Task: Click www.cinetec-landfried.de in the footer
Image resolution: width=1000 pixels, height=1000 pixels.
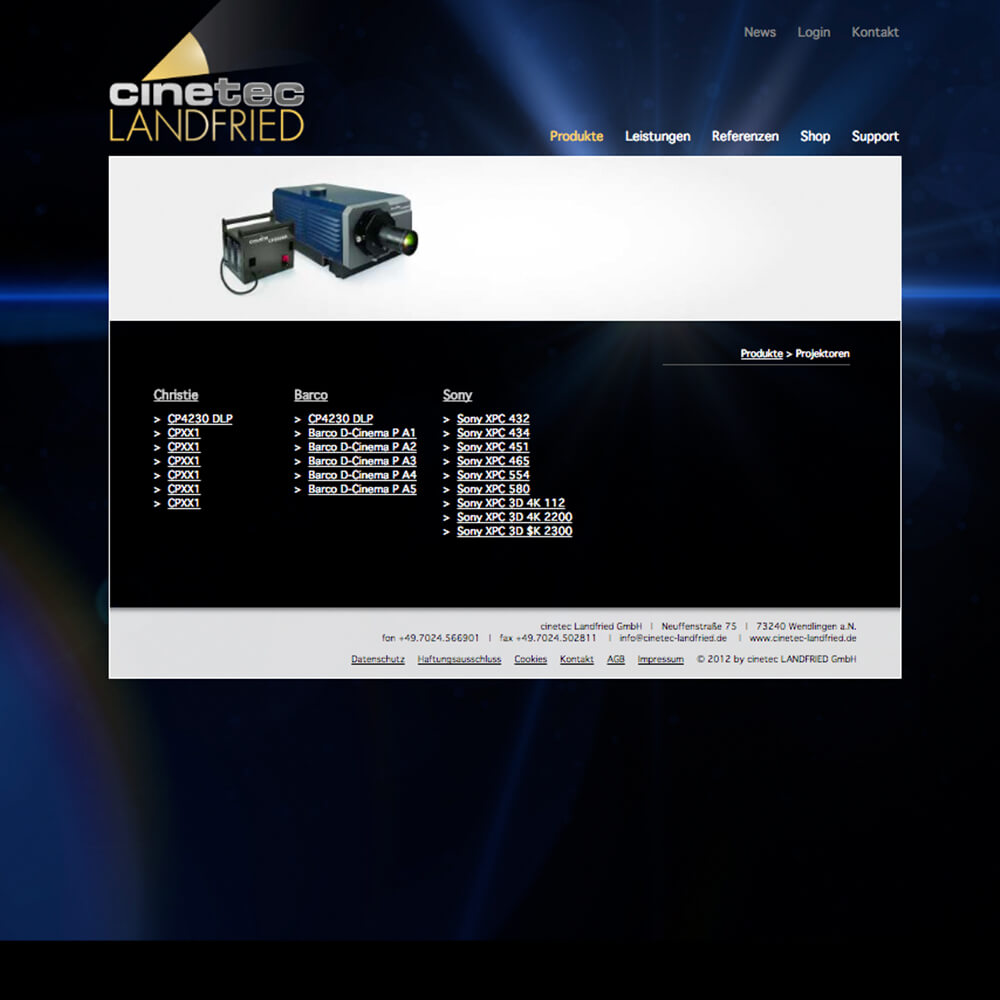Action: [x=803, y=638]
